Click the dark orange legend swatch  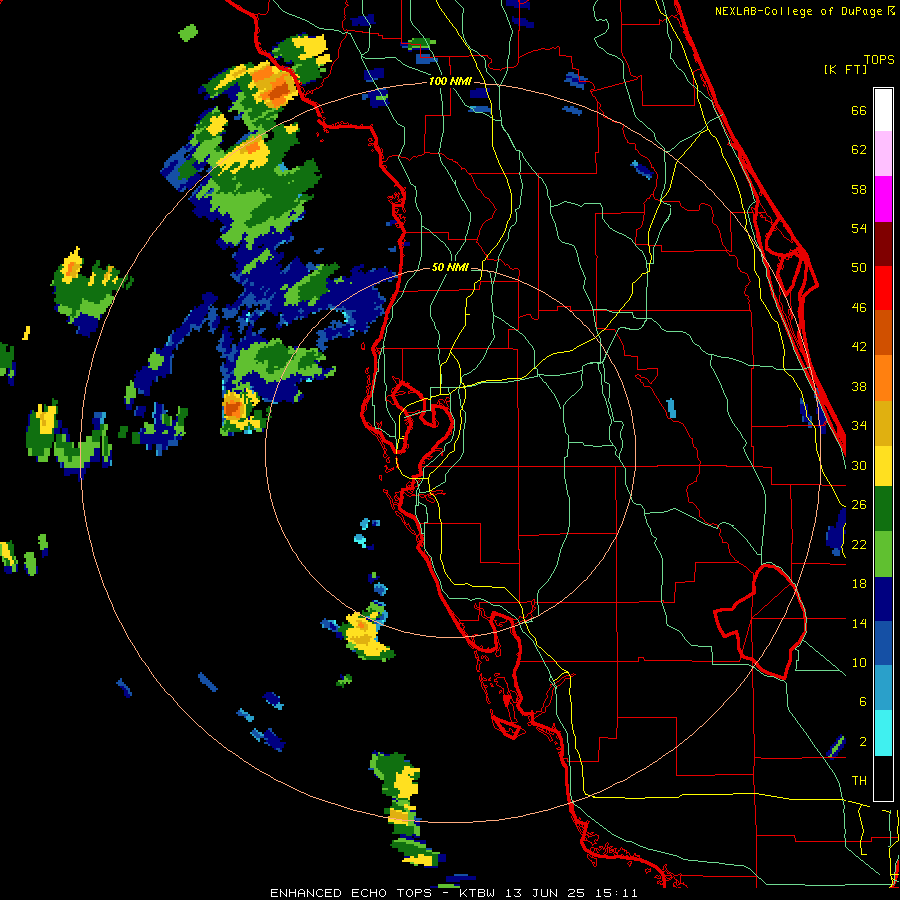pos(883,332)
